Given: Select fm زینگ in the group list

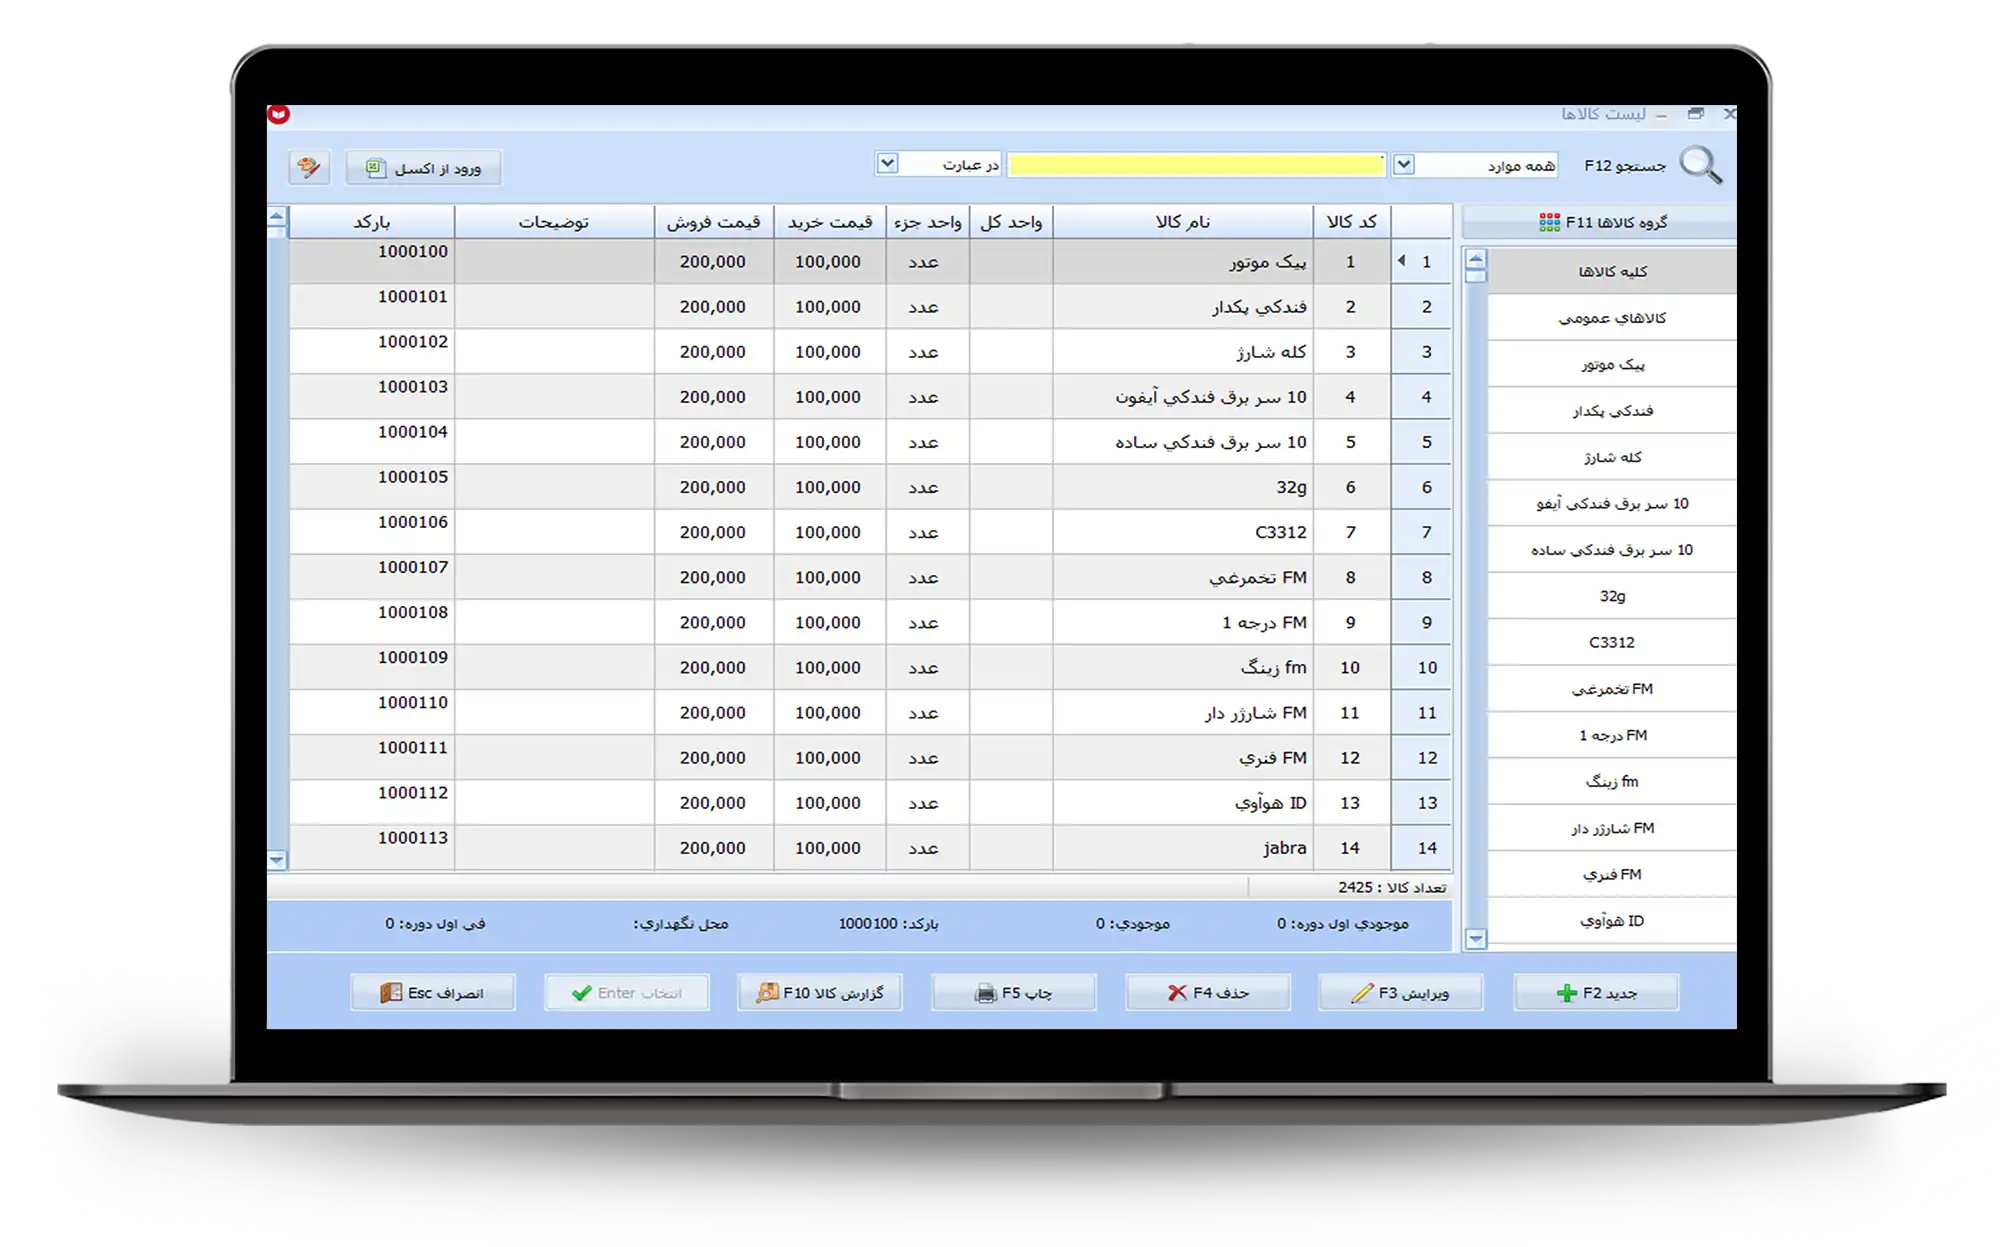Looking at the screenshot, I should (x=1612, y=781).
